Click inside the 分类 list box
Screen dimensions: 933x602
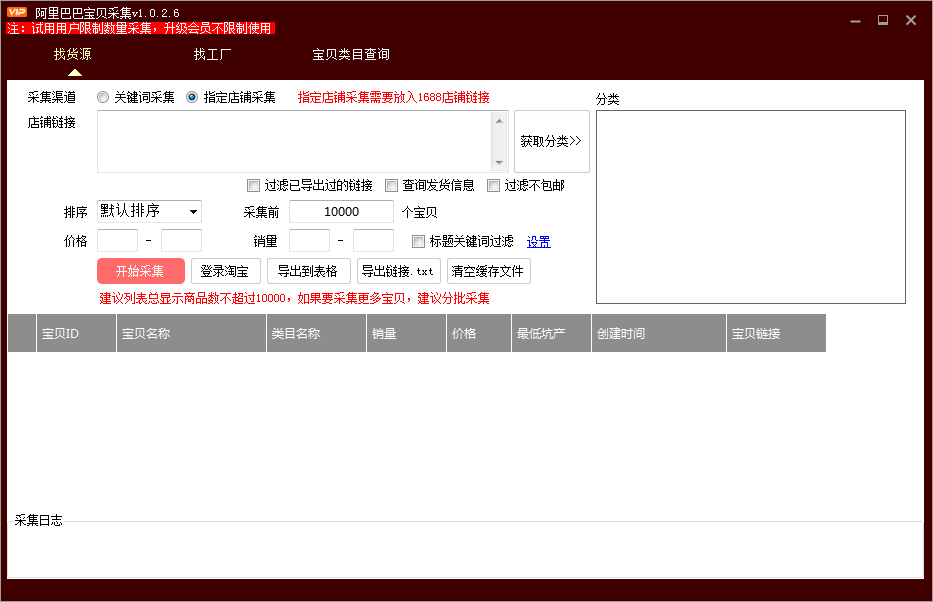[751, 207]
